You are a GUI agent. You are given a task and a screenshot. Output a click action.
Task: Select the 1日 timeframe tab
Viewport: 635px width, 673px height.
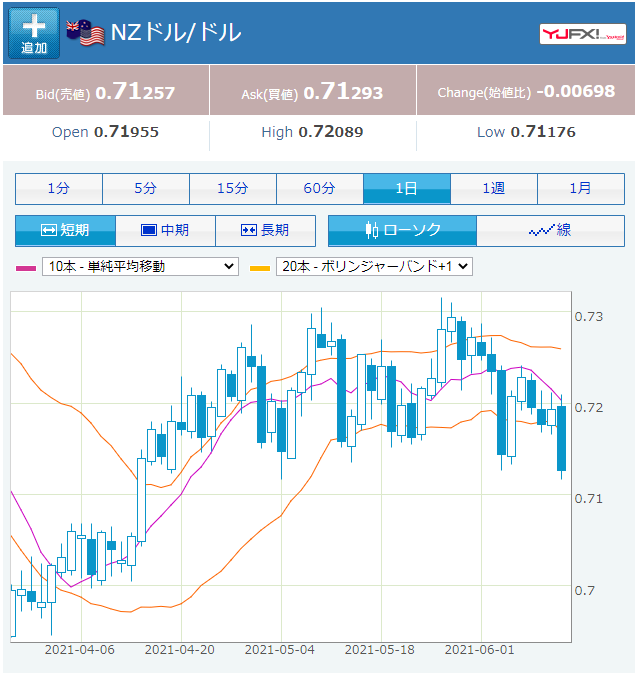(407, 188)
